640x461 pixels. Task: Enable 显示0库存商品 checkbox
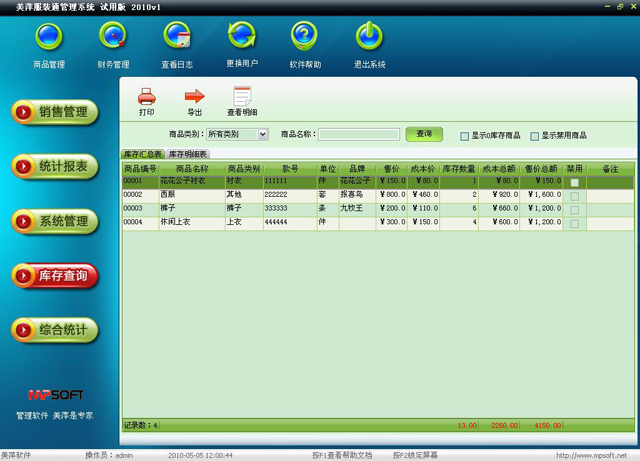pyautogui.click(x=464, y=135)
